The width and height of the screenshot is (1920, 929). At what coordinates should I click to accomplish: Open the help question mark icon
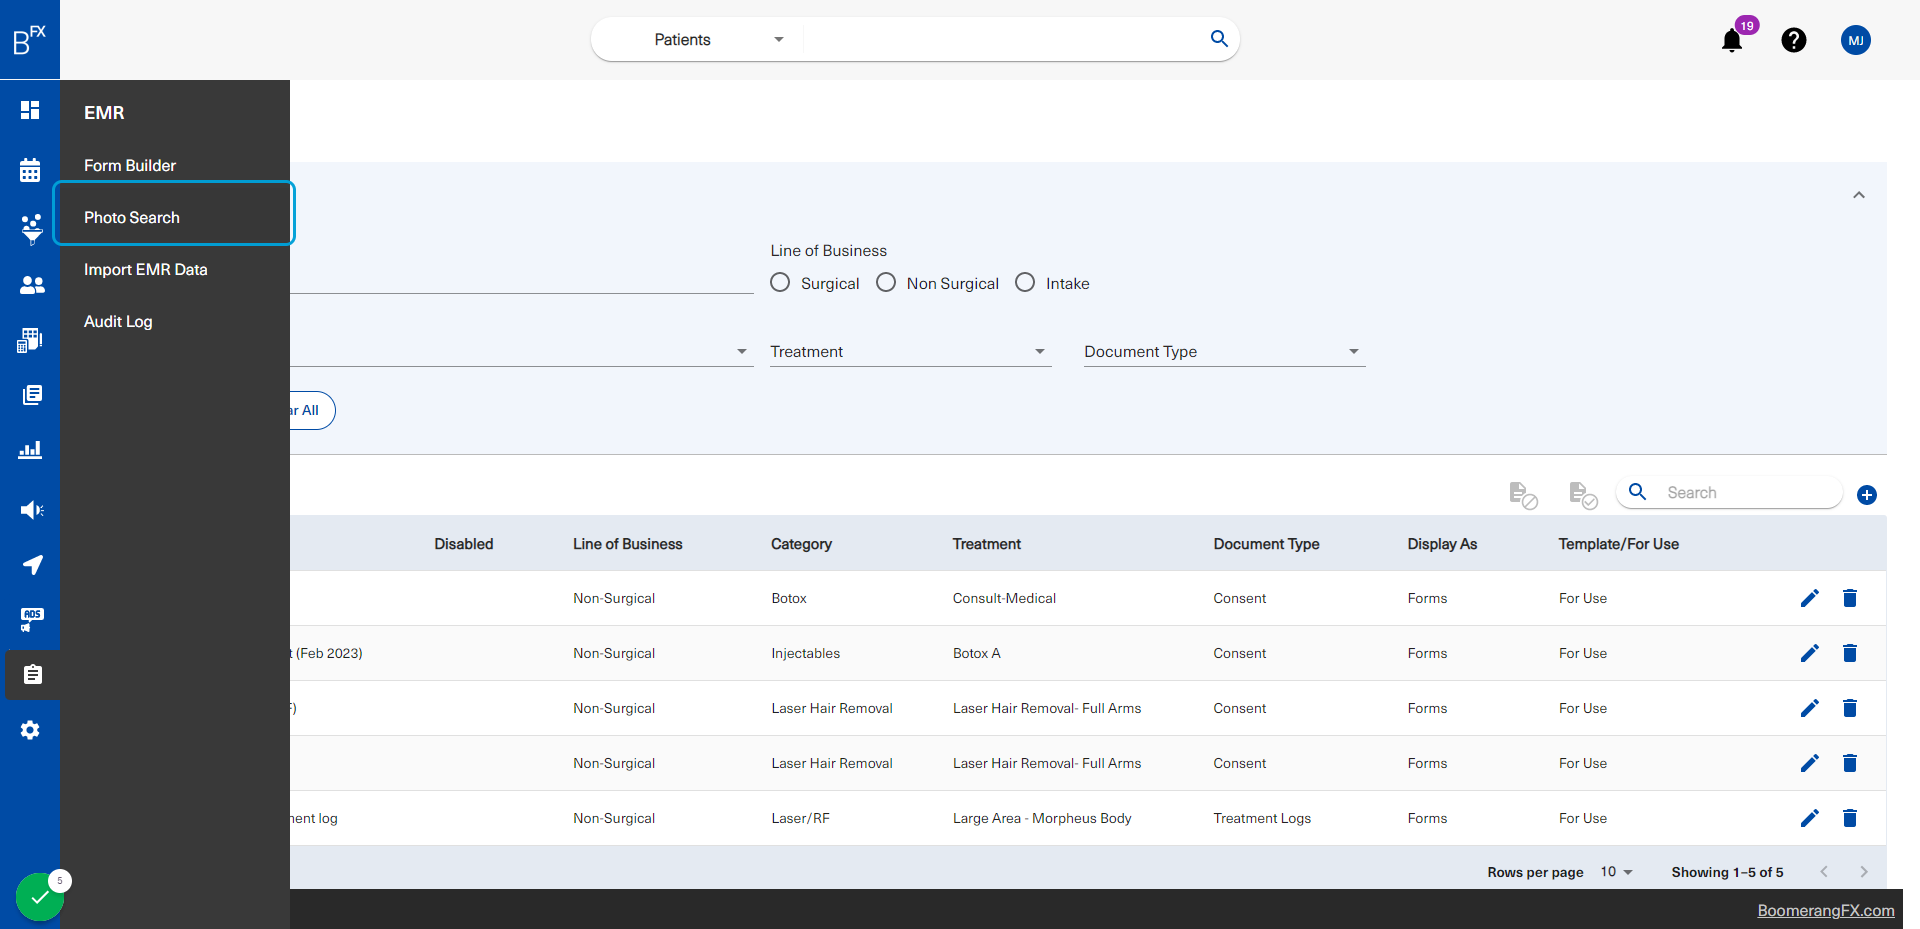tap(1794, 40)
